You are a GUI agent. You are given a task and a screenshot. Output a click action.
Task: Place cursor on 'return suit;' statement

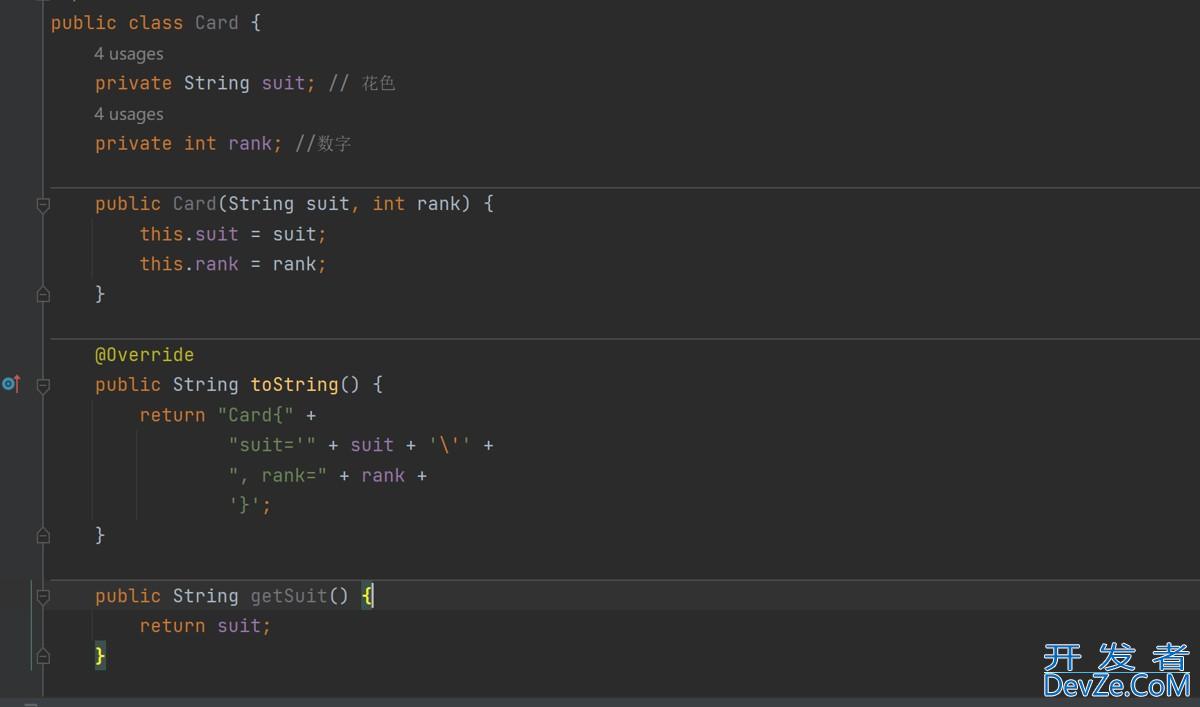(205, 626)
